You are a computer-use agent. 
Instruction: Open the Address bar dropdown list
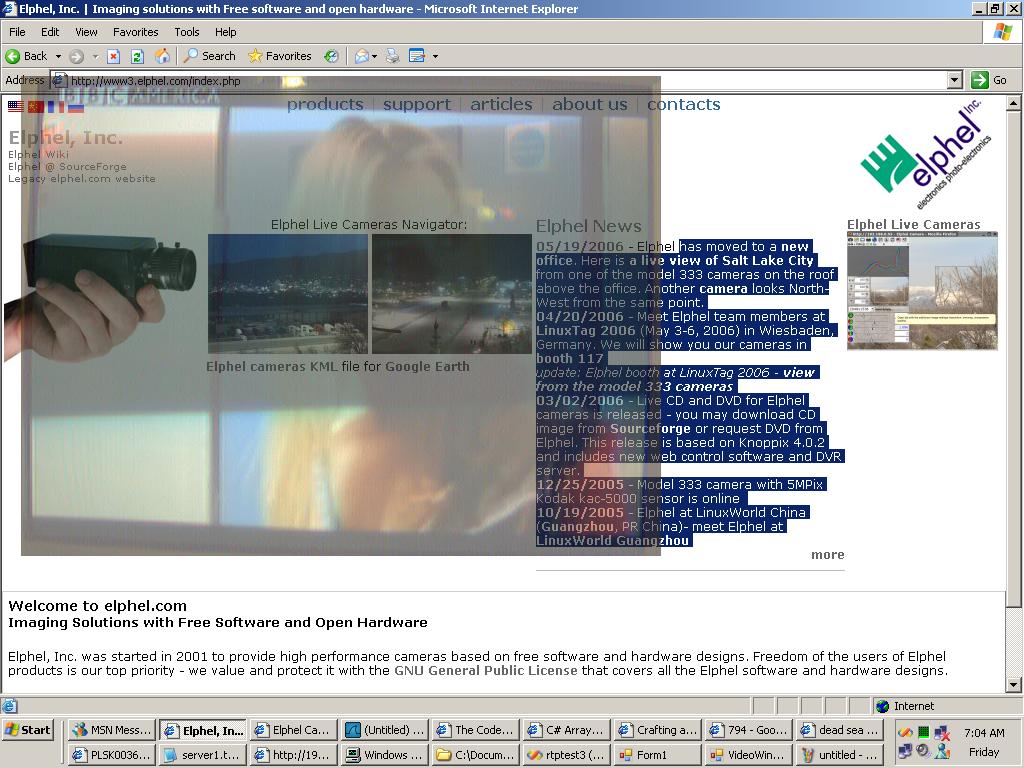[955, 80]
